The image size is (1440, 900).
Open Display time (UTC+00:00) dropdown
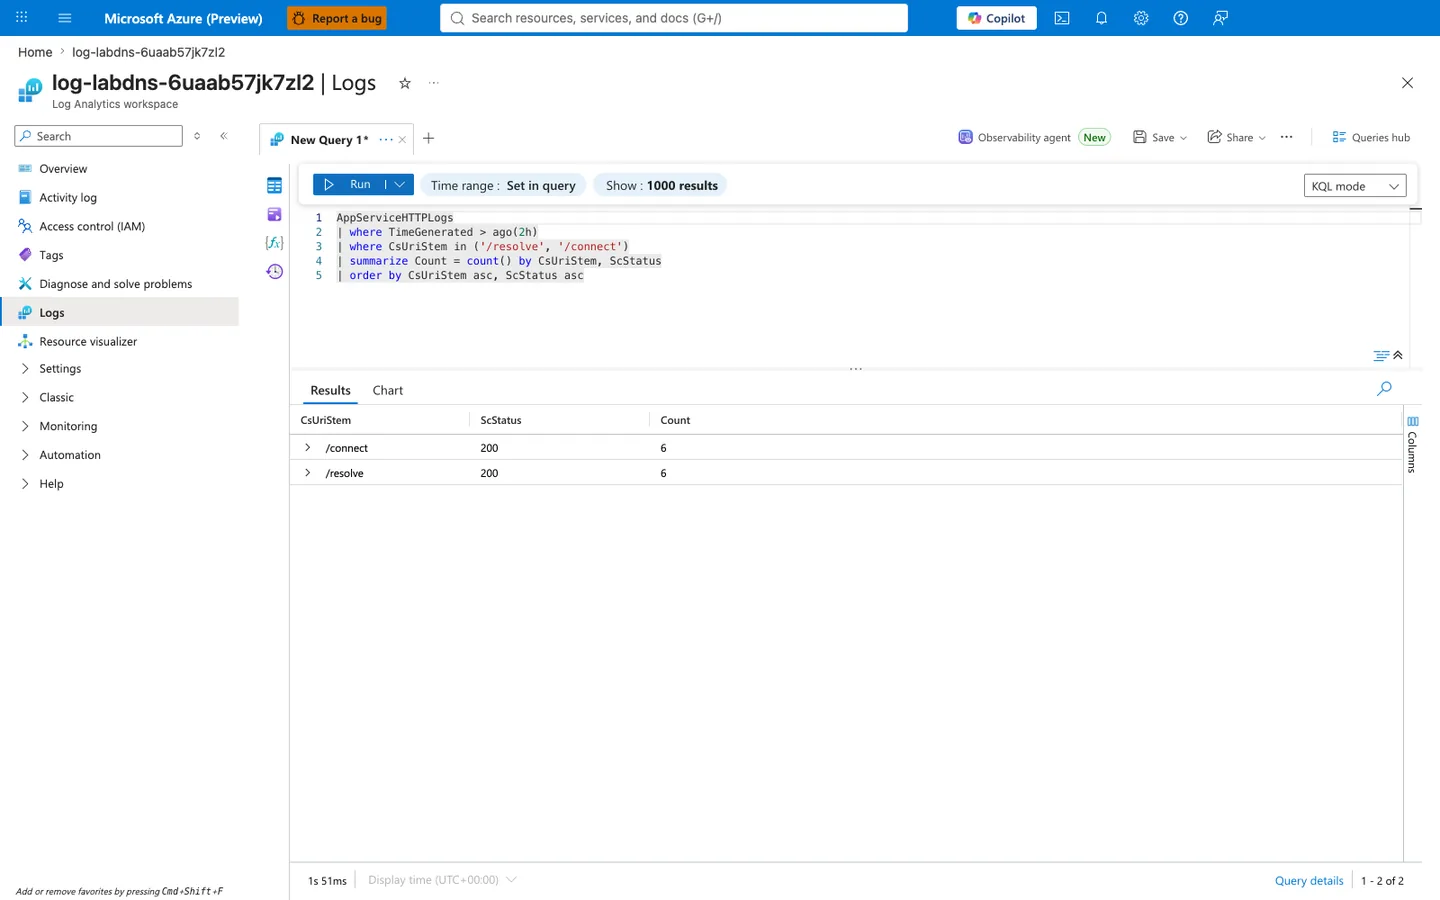(442, 880)
